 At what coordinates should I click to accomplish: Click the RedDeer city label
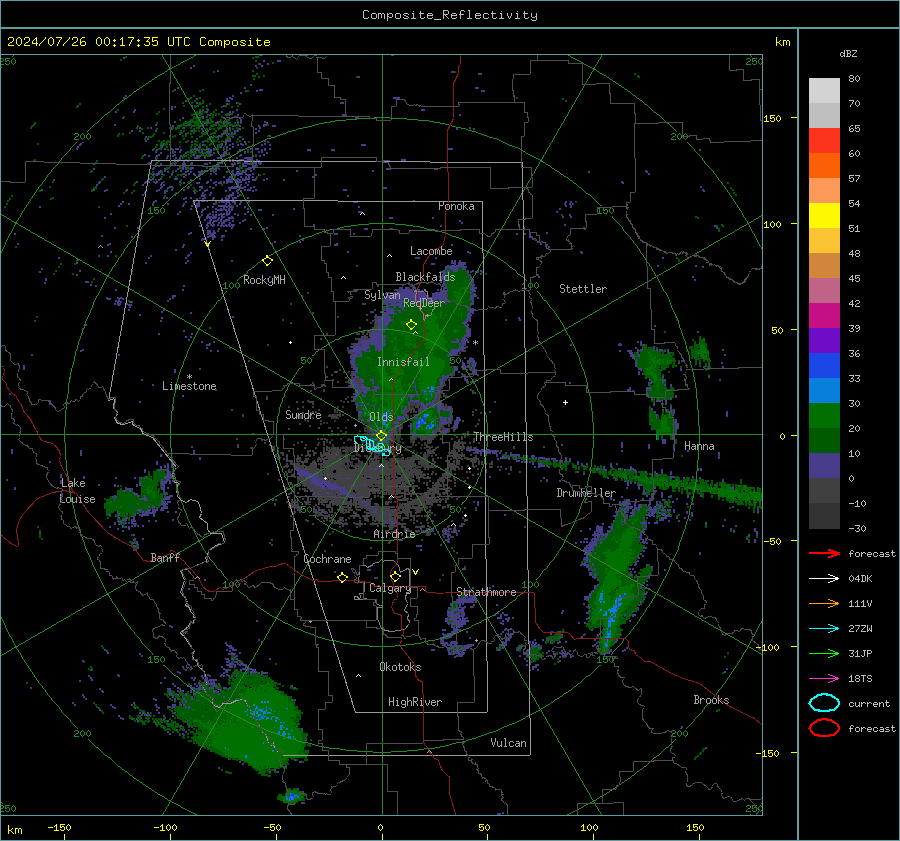click(424, 303)
